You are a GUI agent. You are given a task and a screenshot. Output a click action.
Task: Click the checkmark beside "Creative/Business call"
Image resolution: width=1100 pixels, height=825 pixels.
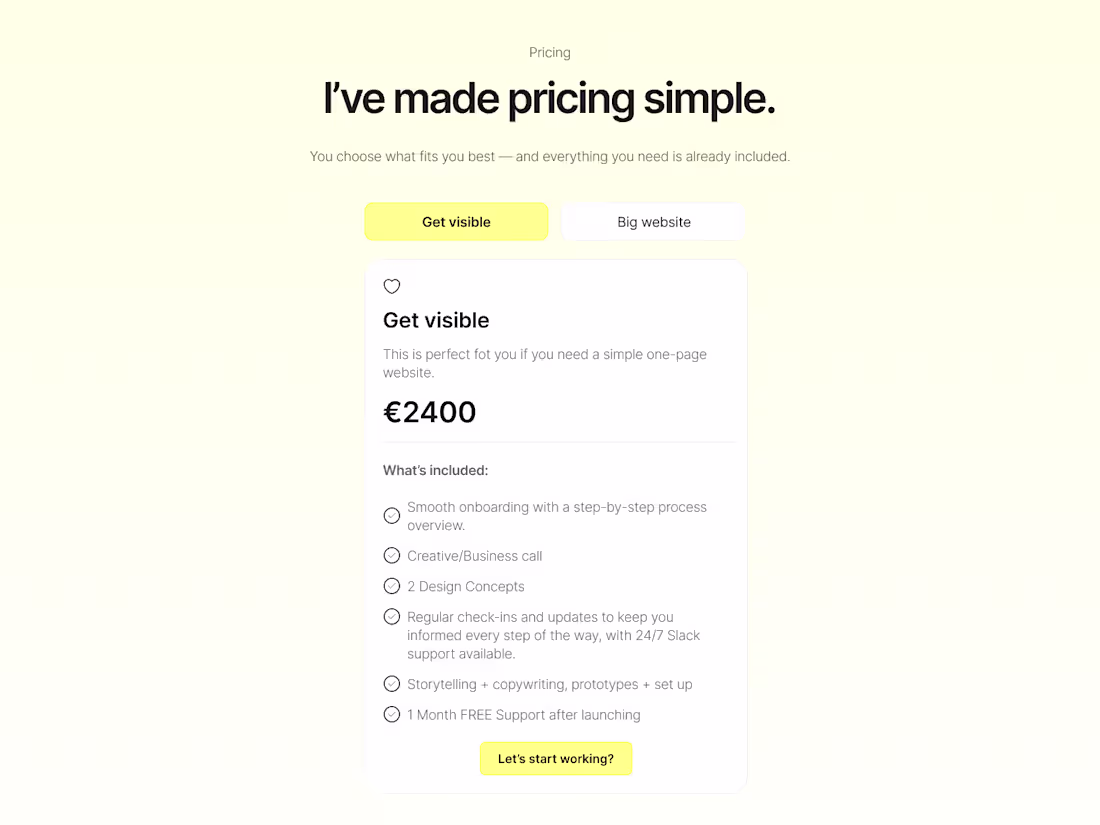pos(391,555)
